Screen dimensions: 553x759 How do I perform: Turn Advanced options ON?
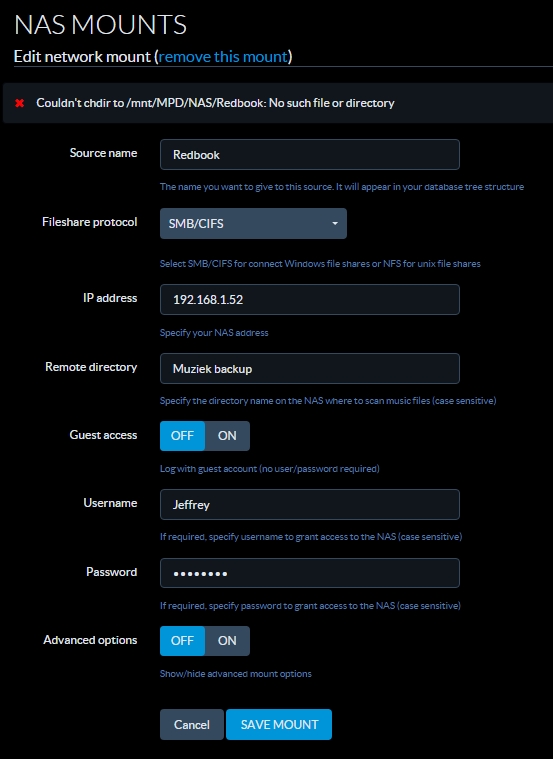point(227,641)
